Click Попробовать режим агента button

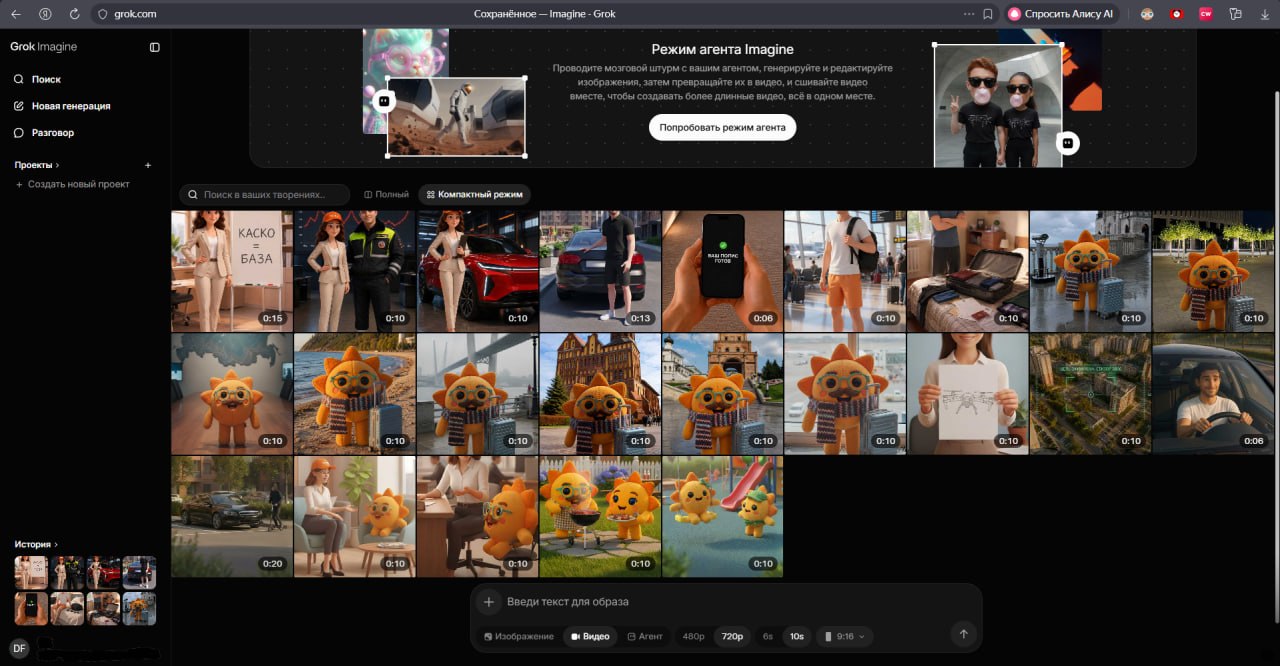722,127
